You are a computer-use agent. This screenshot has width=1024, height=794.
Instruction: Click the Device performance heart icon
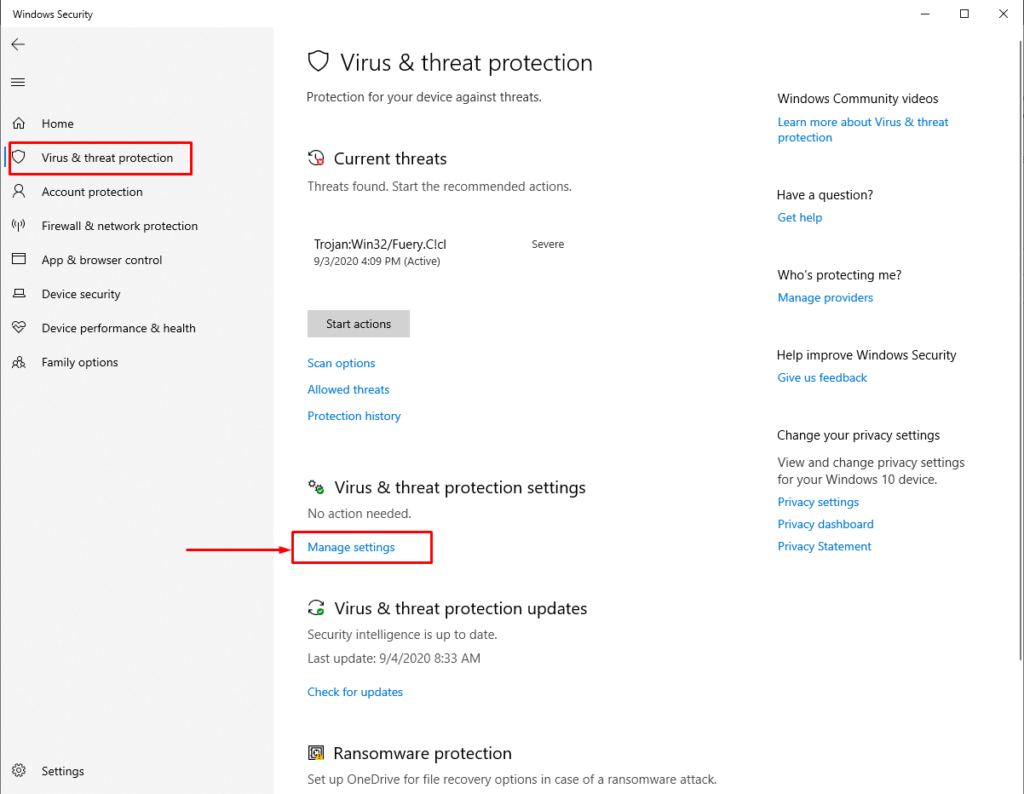[19, 327]
